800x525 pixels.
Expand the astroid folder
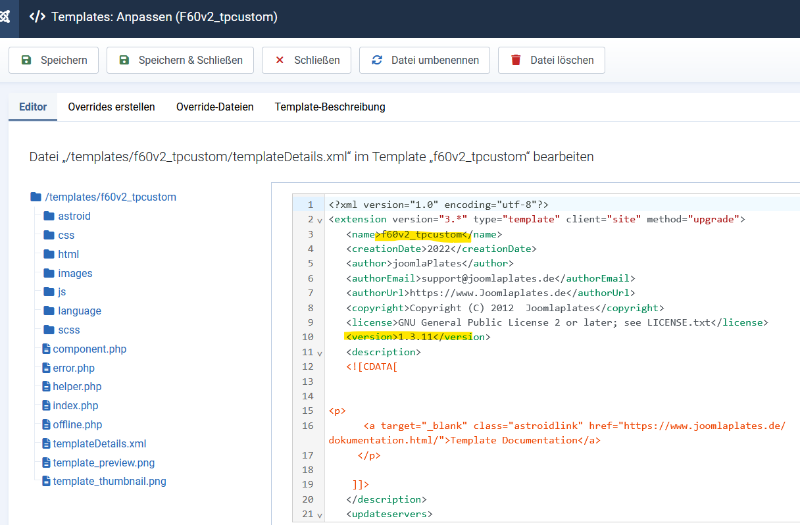tap(74, 216)
